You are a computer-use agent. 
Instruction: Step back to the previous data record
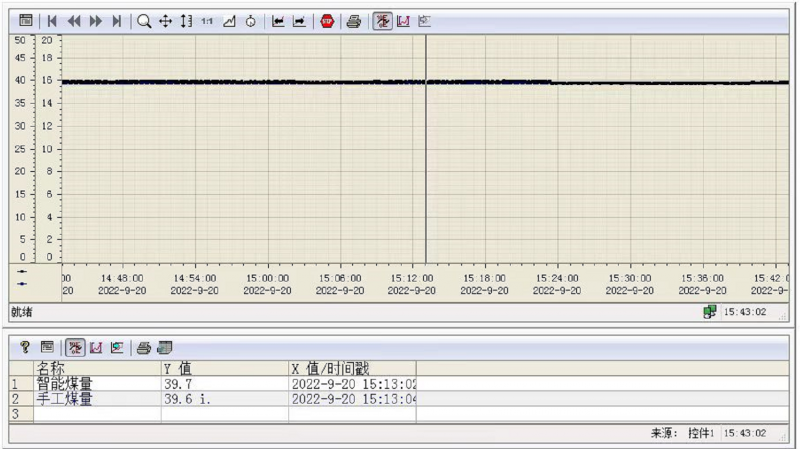tap(74, 21)
